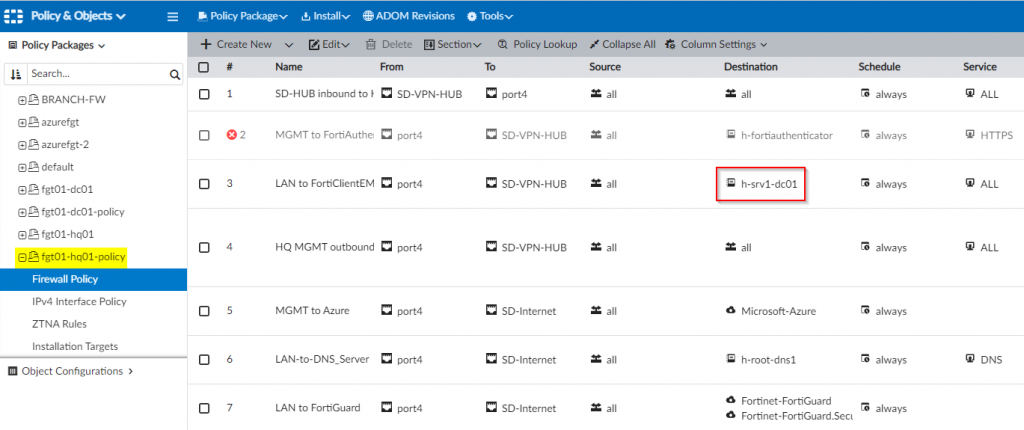Click the h-srv1-dc01 destination object
This screenshot has height=430, width=1024.
coord(768,184)
